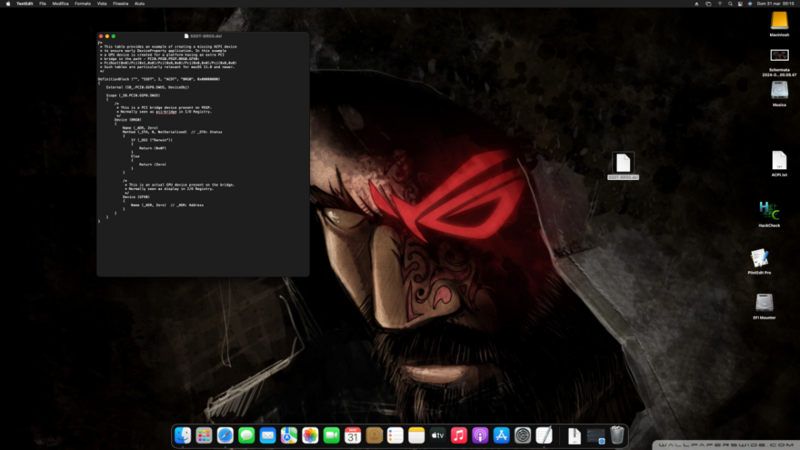Open the HackCheck desktop app icon
The width and height of the screenshot is (800, 450).
pyautogui.click(x=767, y=210)
